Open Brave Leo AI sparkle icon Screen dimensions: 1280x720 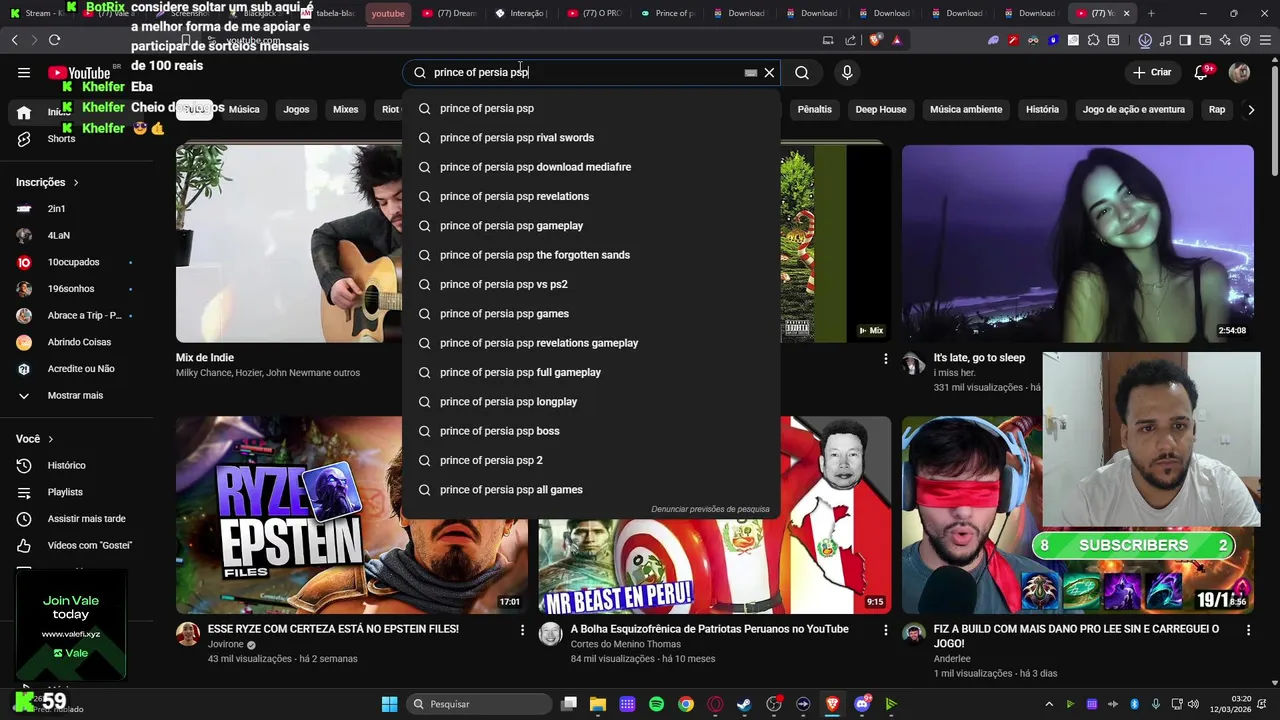pyautogui.click(x=1225, y=40)
